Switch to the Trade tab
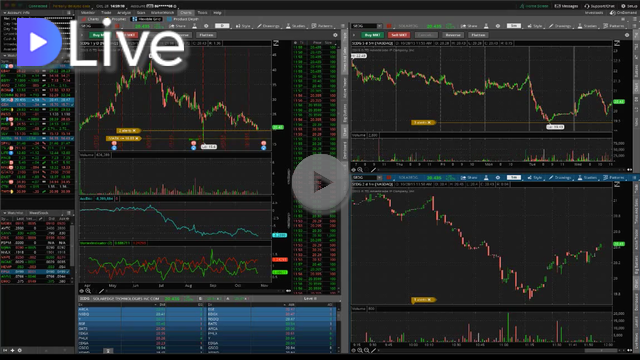Screen dimensions: 640x360 click(106, 13)
